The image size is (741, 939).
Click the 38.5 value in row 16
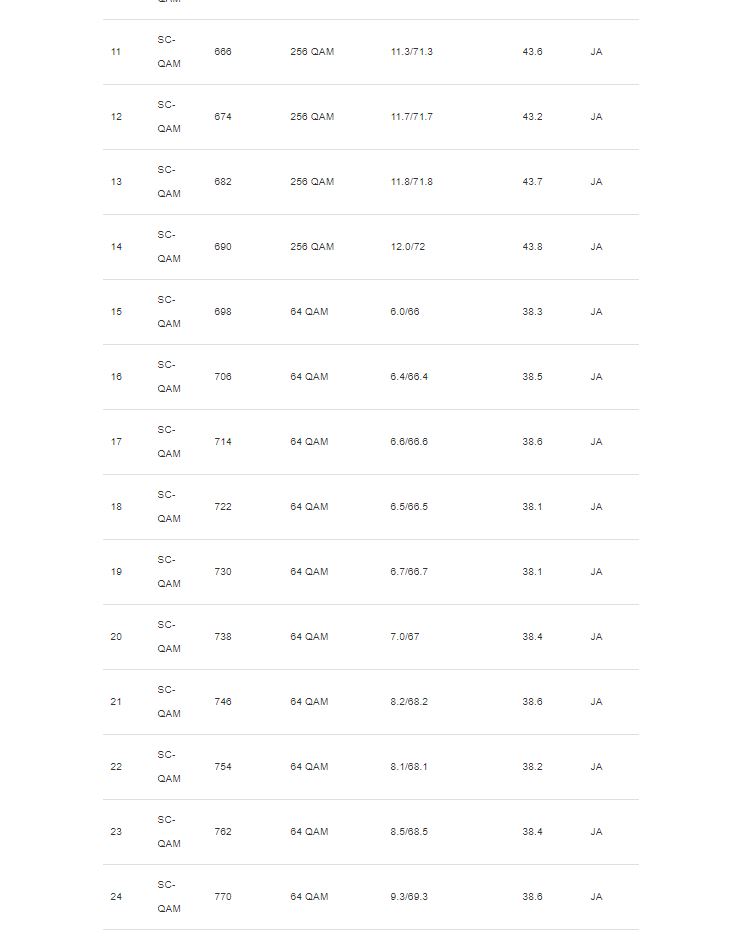pos(532,377)
